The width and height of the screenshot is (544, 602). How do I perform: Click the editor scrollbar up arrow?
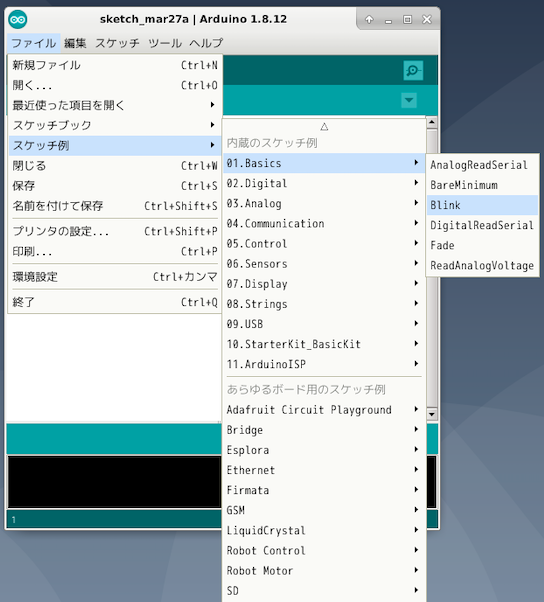point(432,122)
